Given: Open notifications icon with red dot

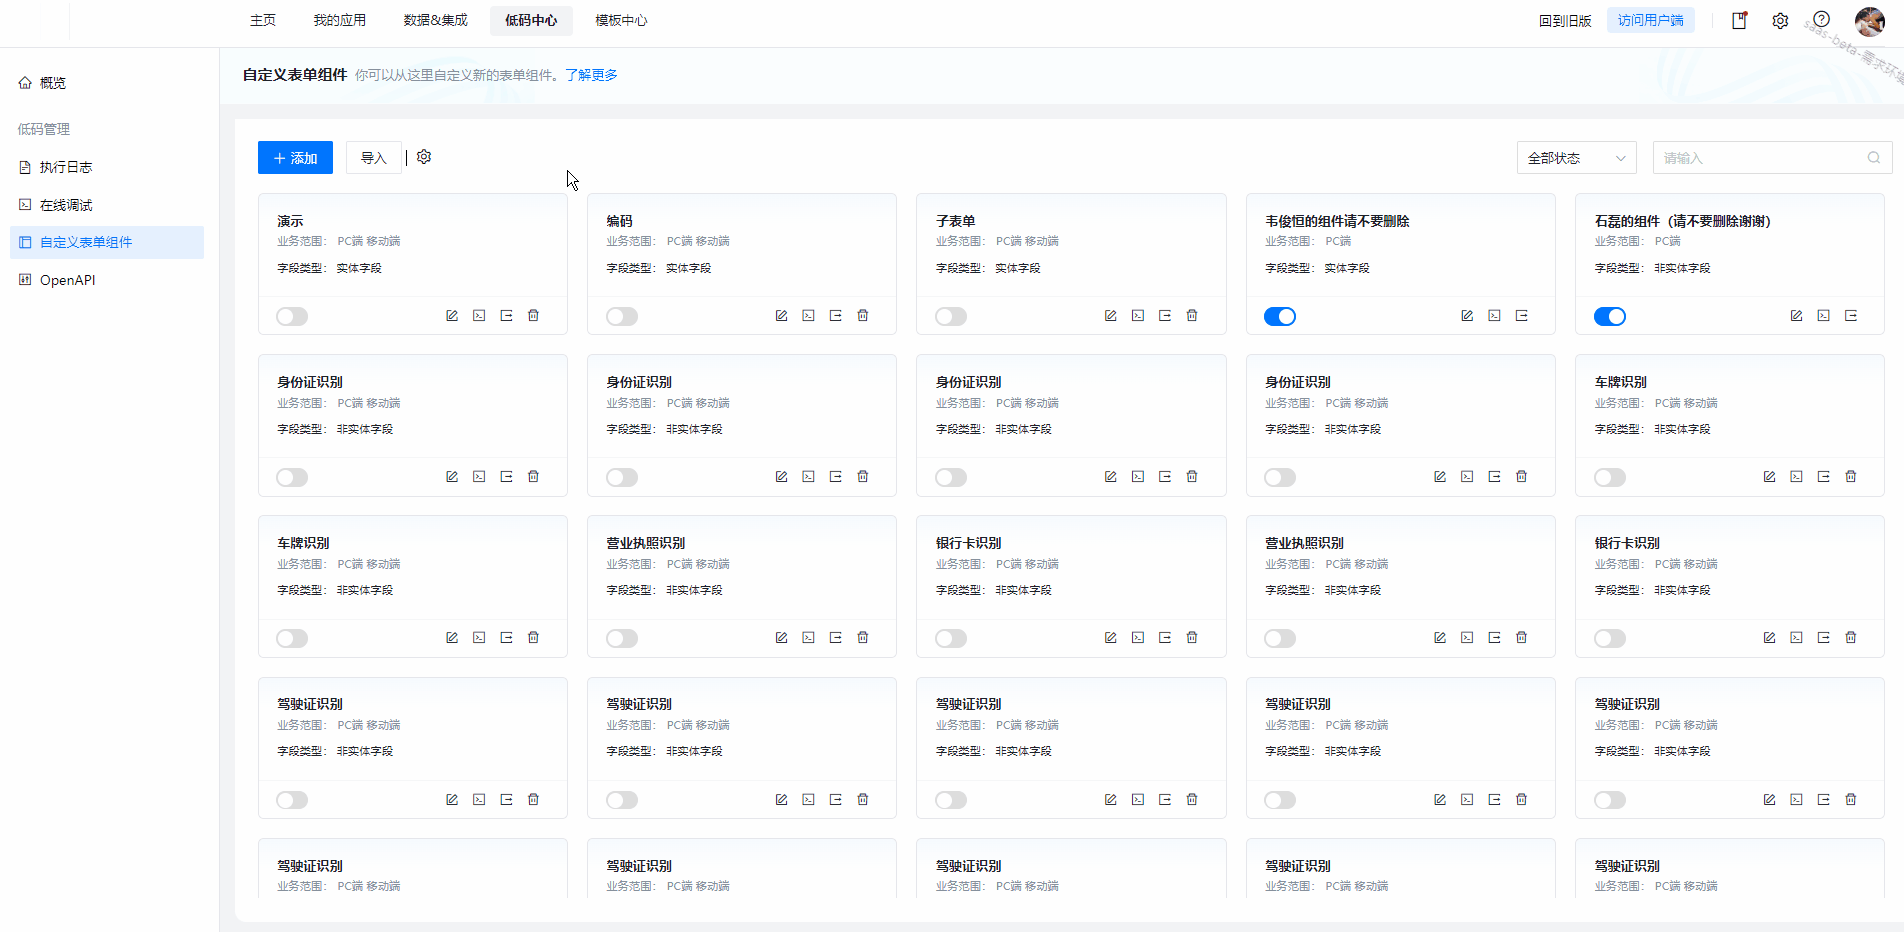Looking at the screenshot, I should 1740,20.
